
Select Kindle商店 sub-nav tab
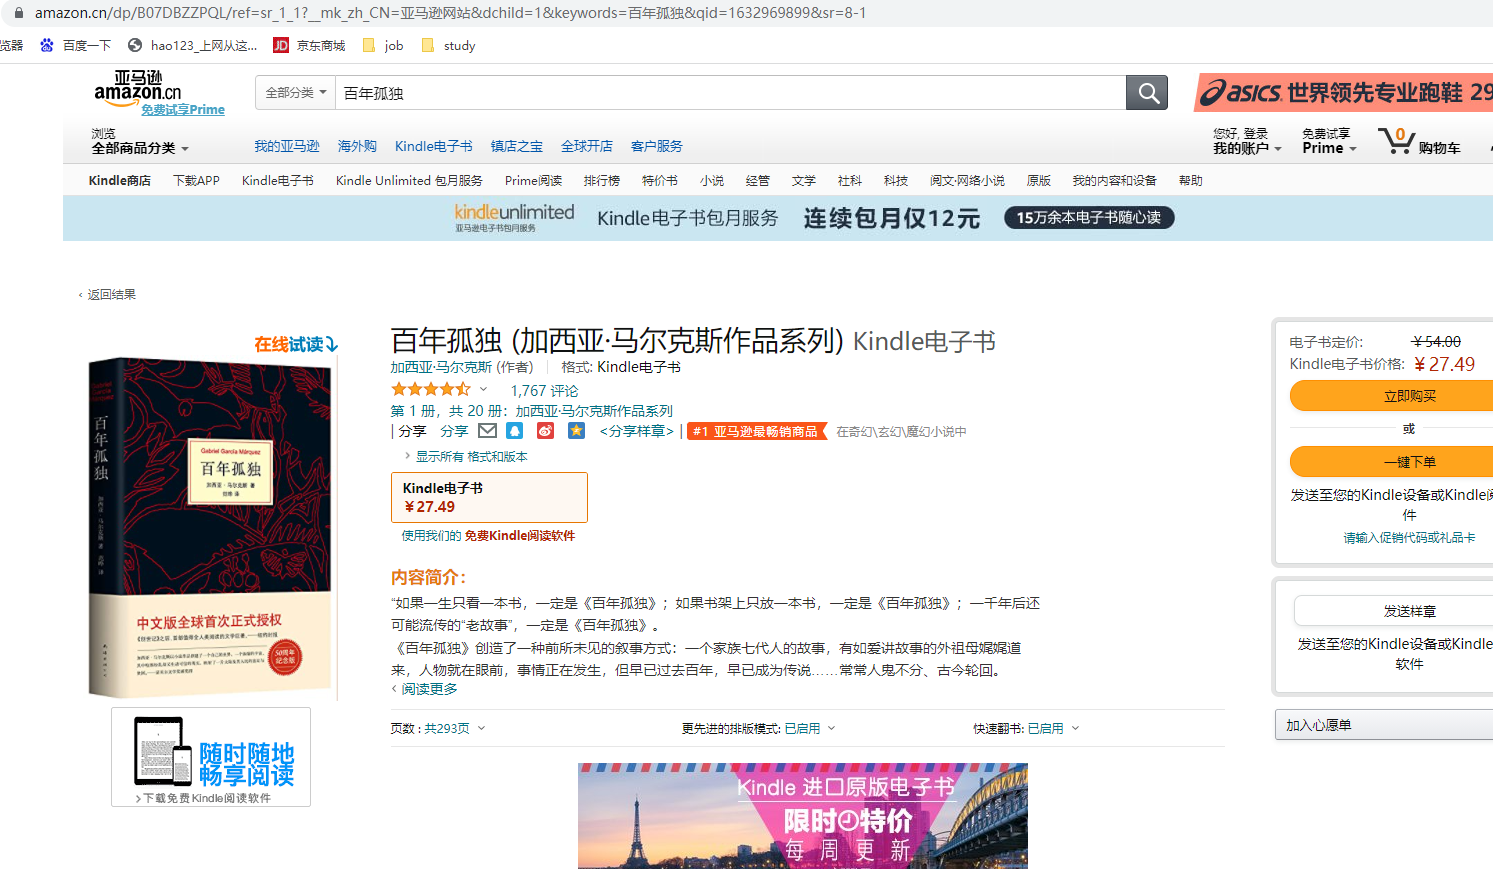click(x=119, y=180)
